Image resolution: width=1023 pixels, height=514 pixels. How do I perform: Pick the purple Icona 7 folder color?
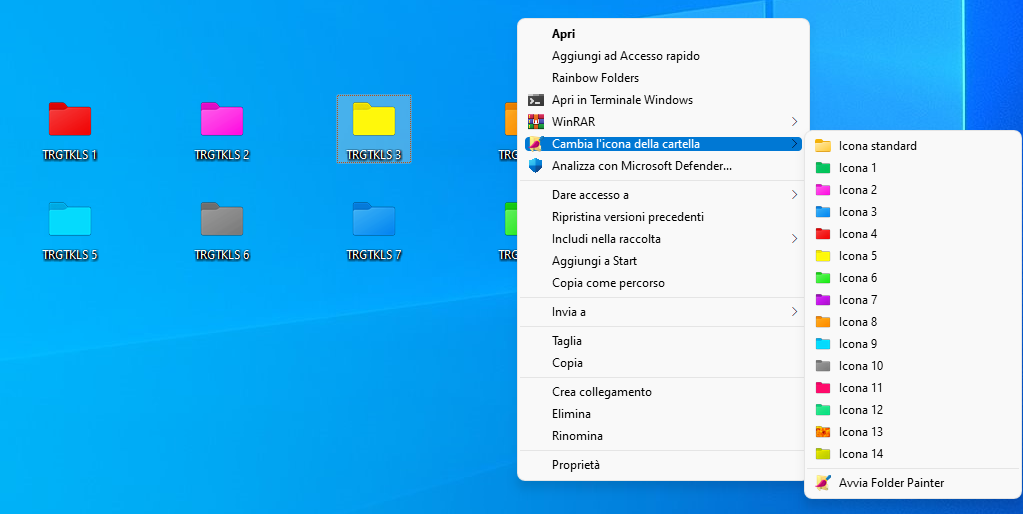click(857, 300)
